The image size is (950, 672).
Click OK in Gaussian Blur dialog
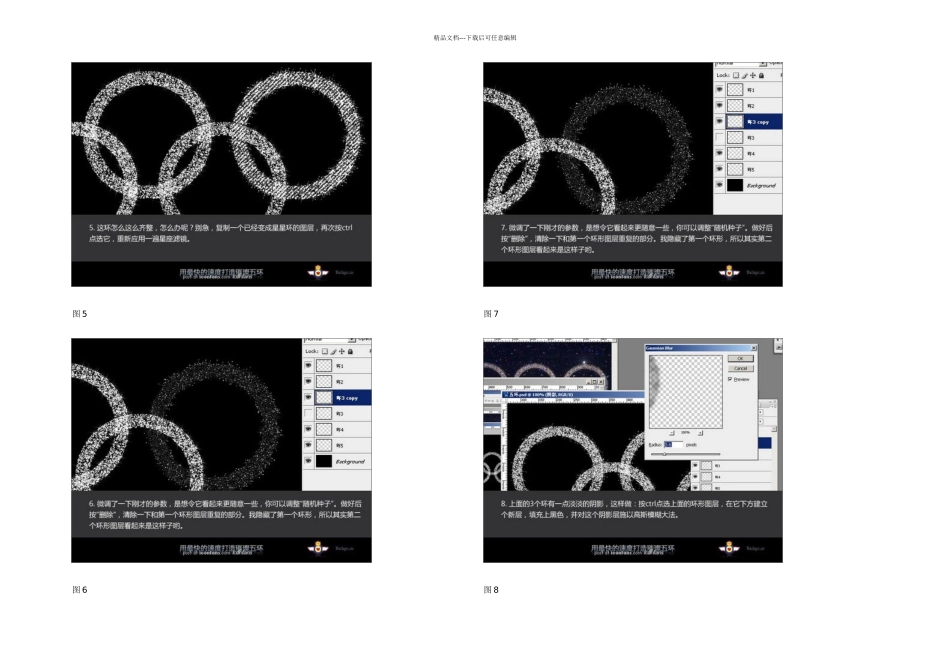(740, 359)
